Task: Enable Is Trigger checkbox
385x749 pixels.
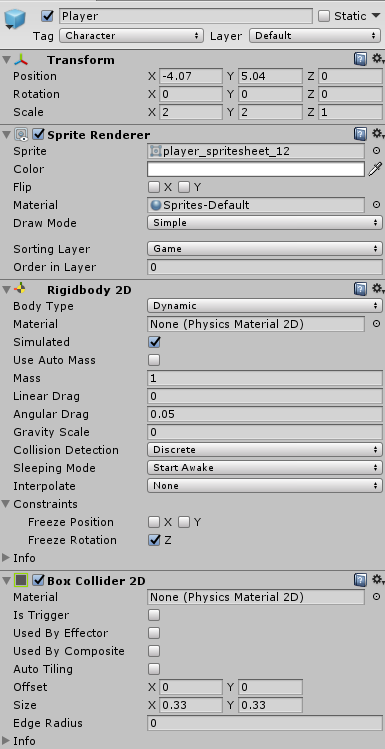Action: [x=154, y=615]
